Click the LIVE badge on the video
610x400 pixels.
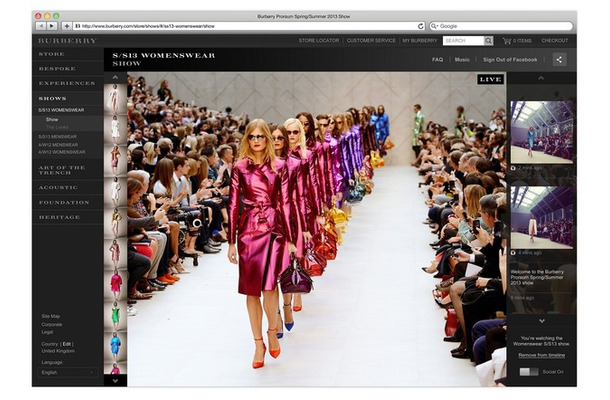(490, 79)
